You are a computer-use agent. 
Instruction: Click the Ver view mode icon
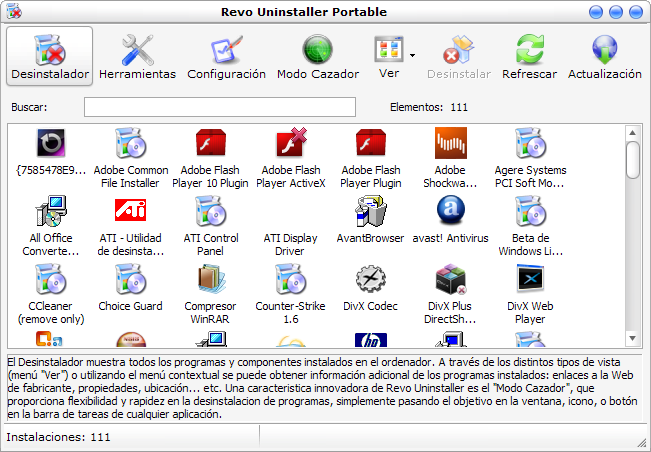click(387, 50)
